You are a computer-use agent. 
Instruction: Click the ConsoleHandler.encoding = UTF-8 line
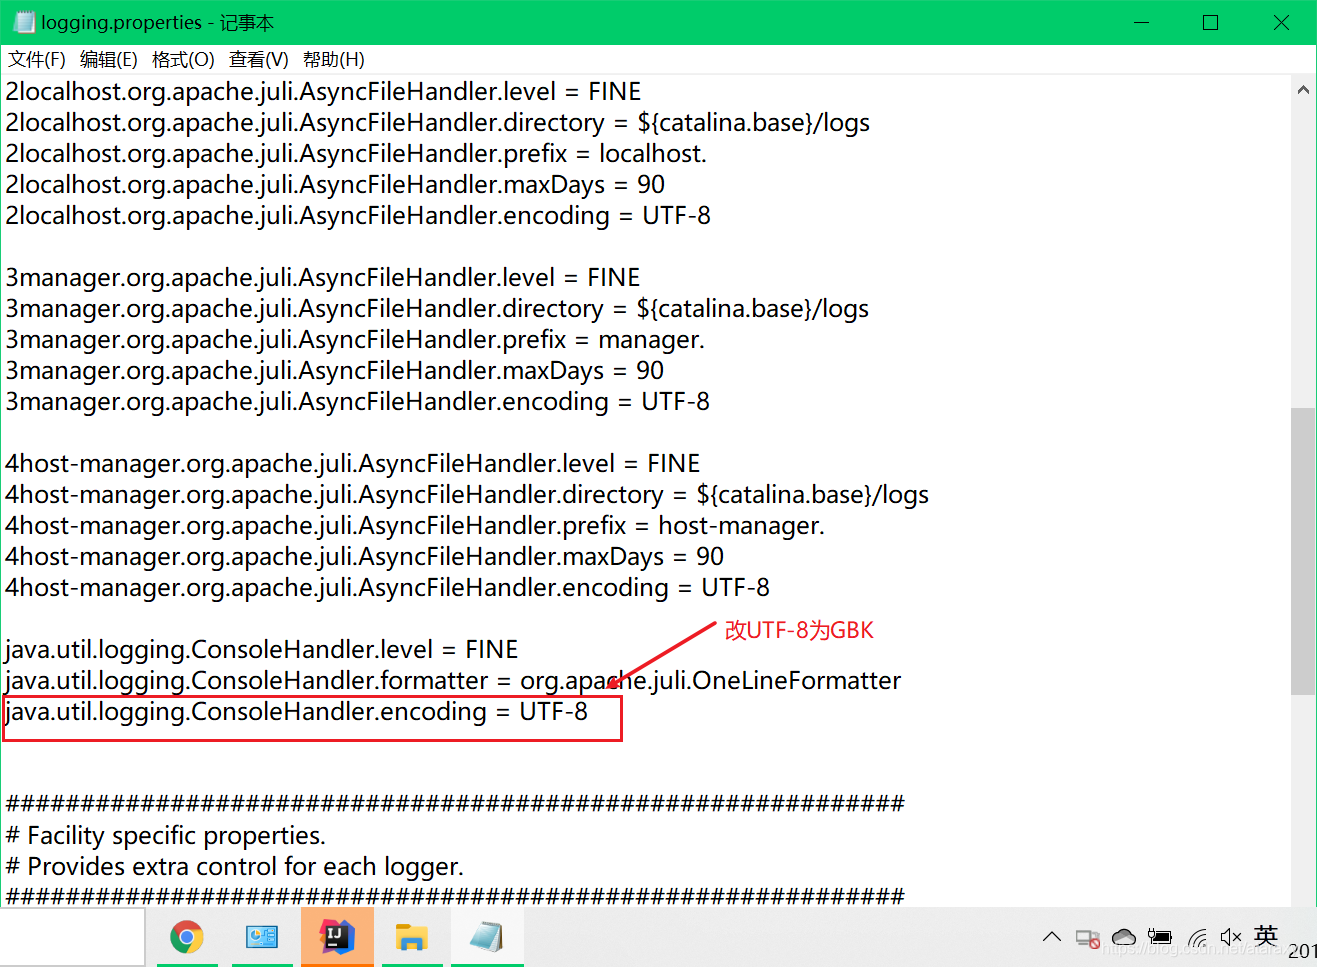(296, 712)
